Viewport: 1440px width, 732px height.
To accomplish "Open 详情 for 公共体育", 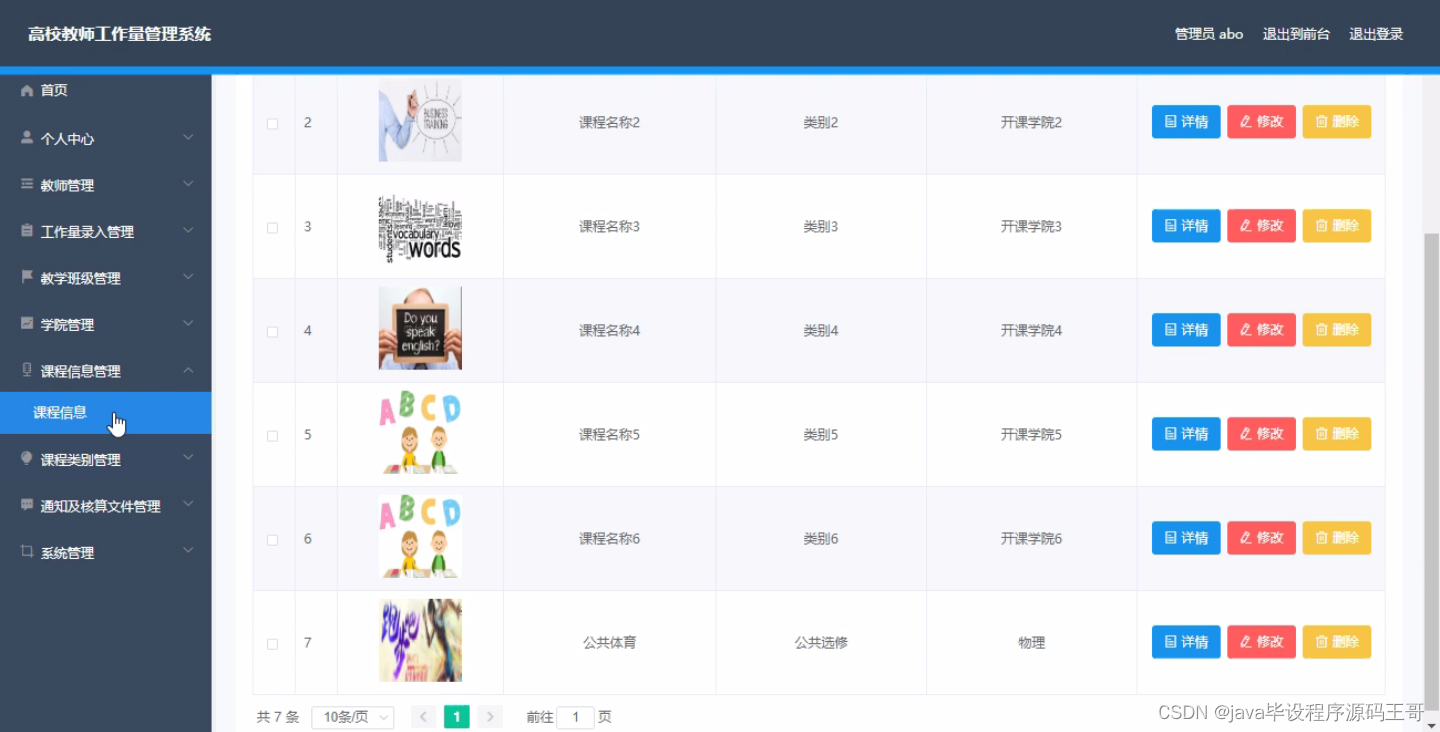I will pyautogui.click(x=1186, y=642).
